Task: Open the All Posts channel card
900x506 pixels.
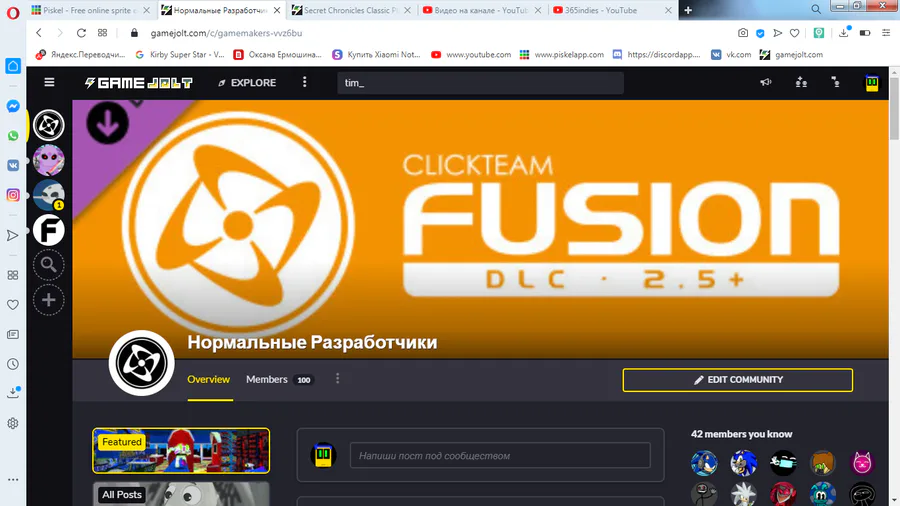Action: coord(181,494)
